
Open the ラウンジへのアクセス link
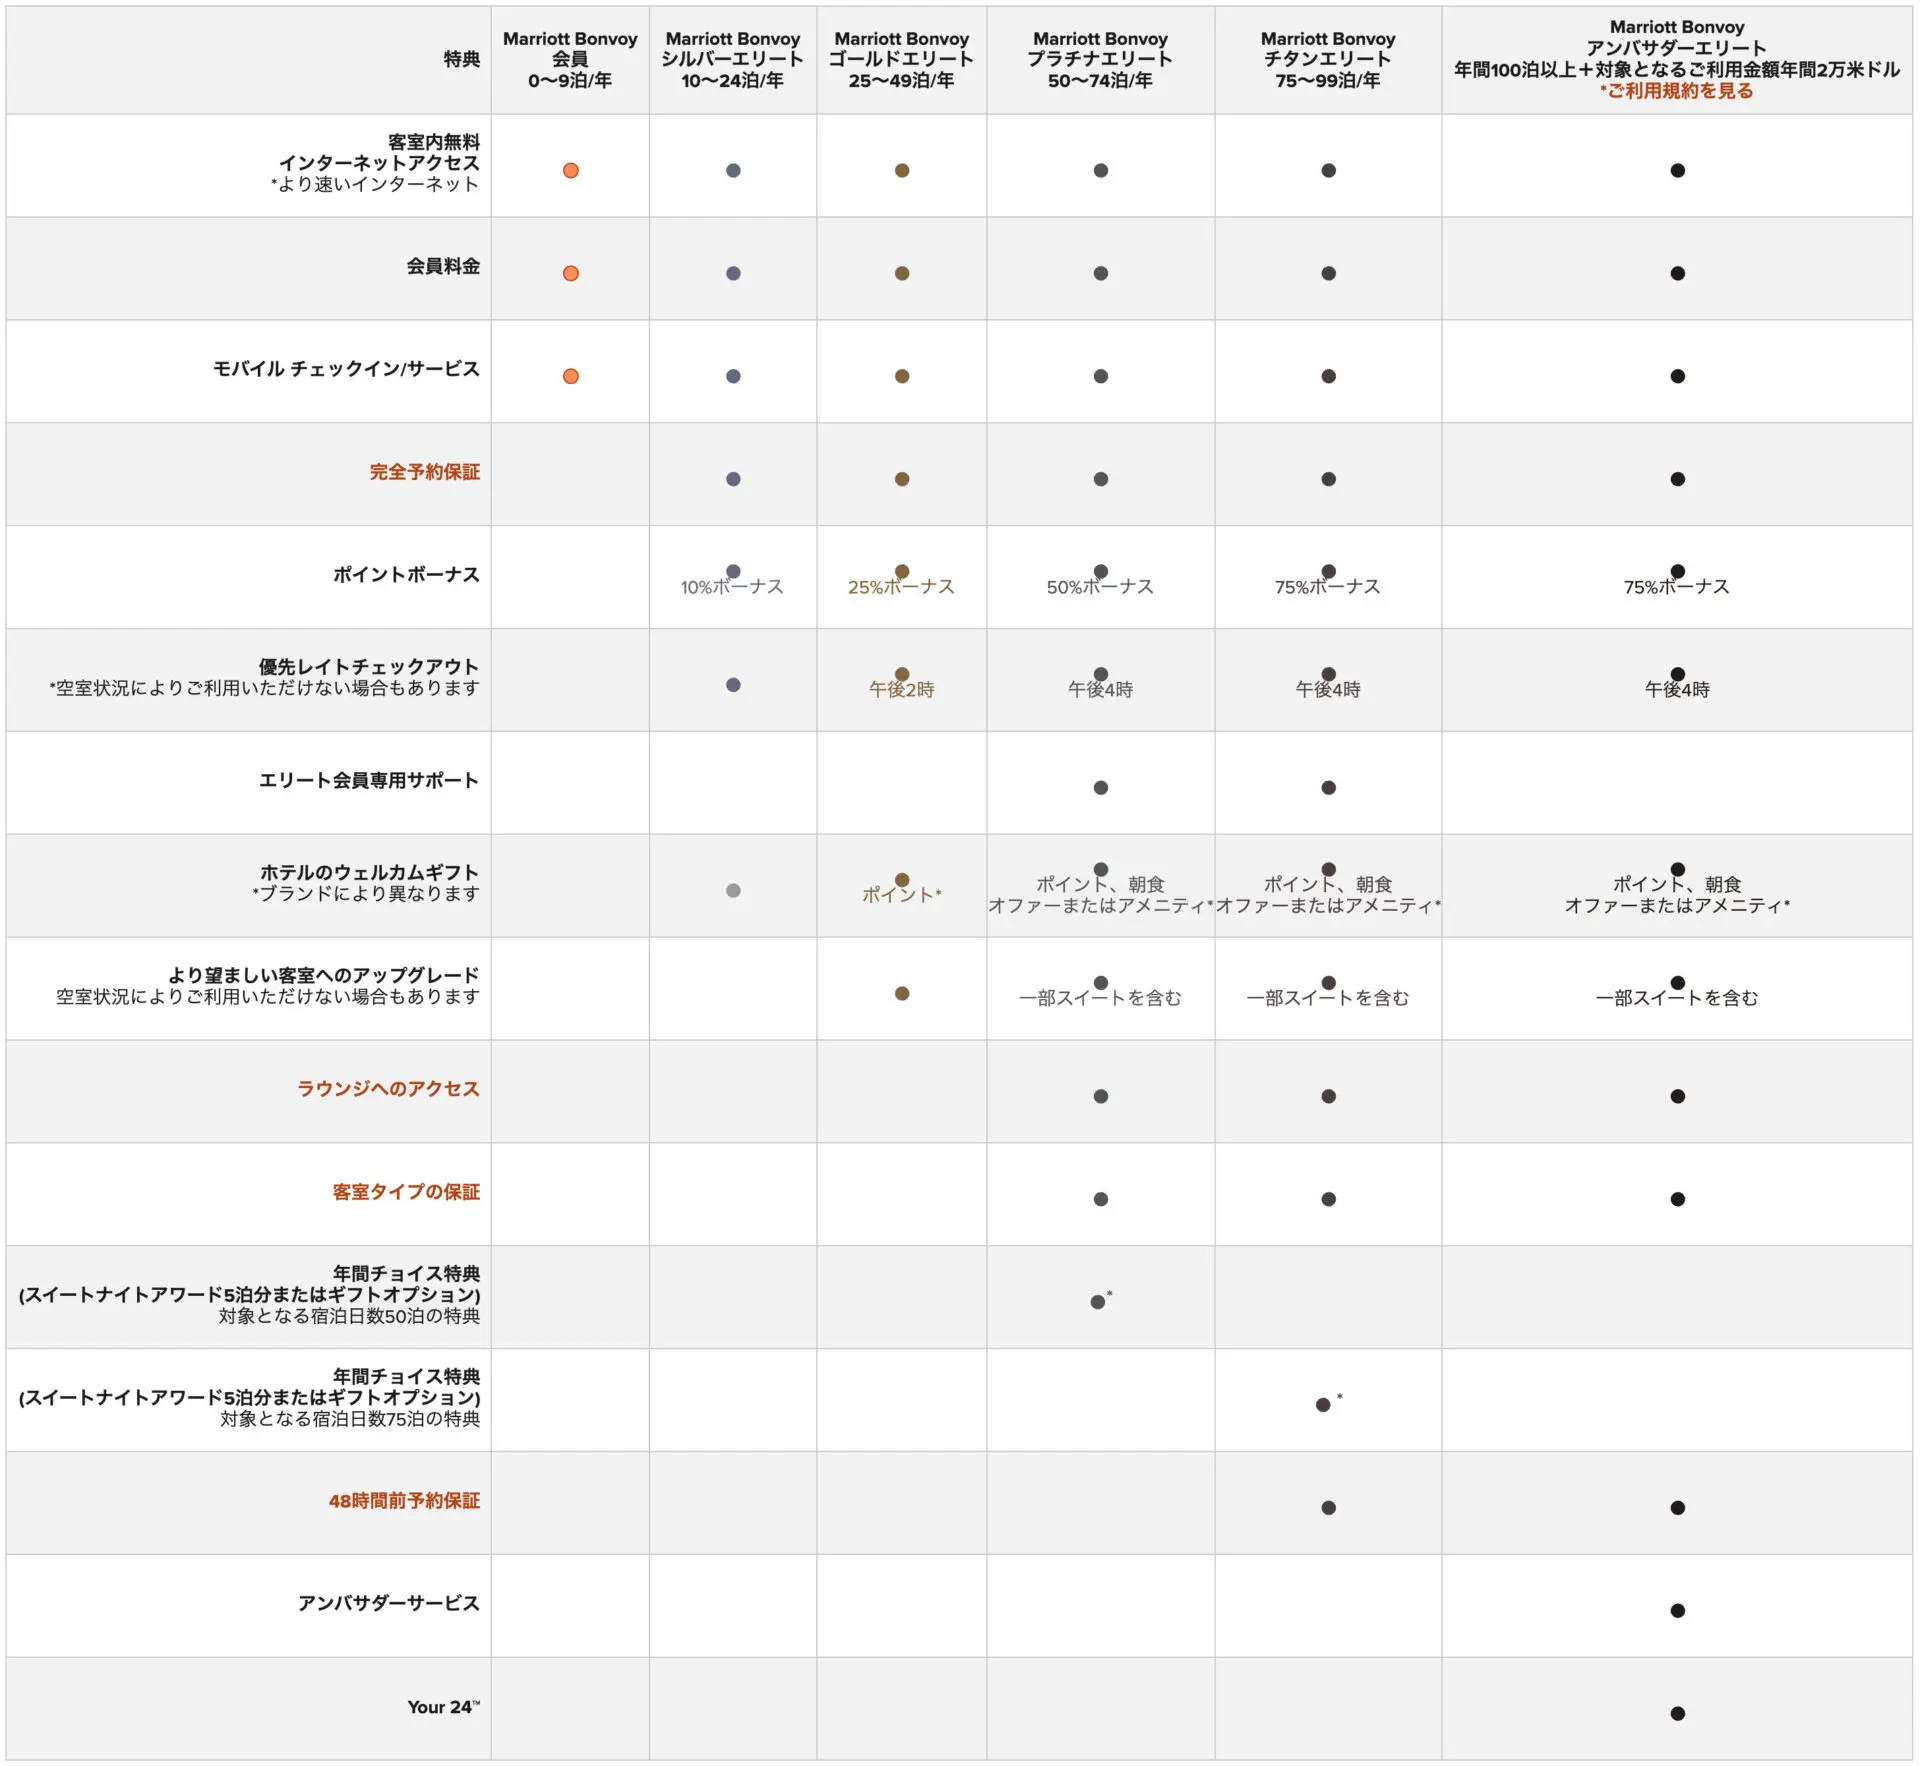[x=388, y=1088]
